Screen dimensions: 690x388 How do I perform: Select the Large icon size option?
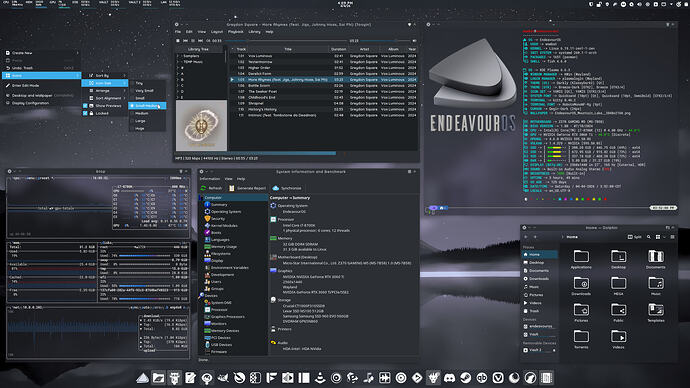[147, 121]
